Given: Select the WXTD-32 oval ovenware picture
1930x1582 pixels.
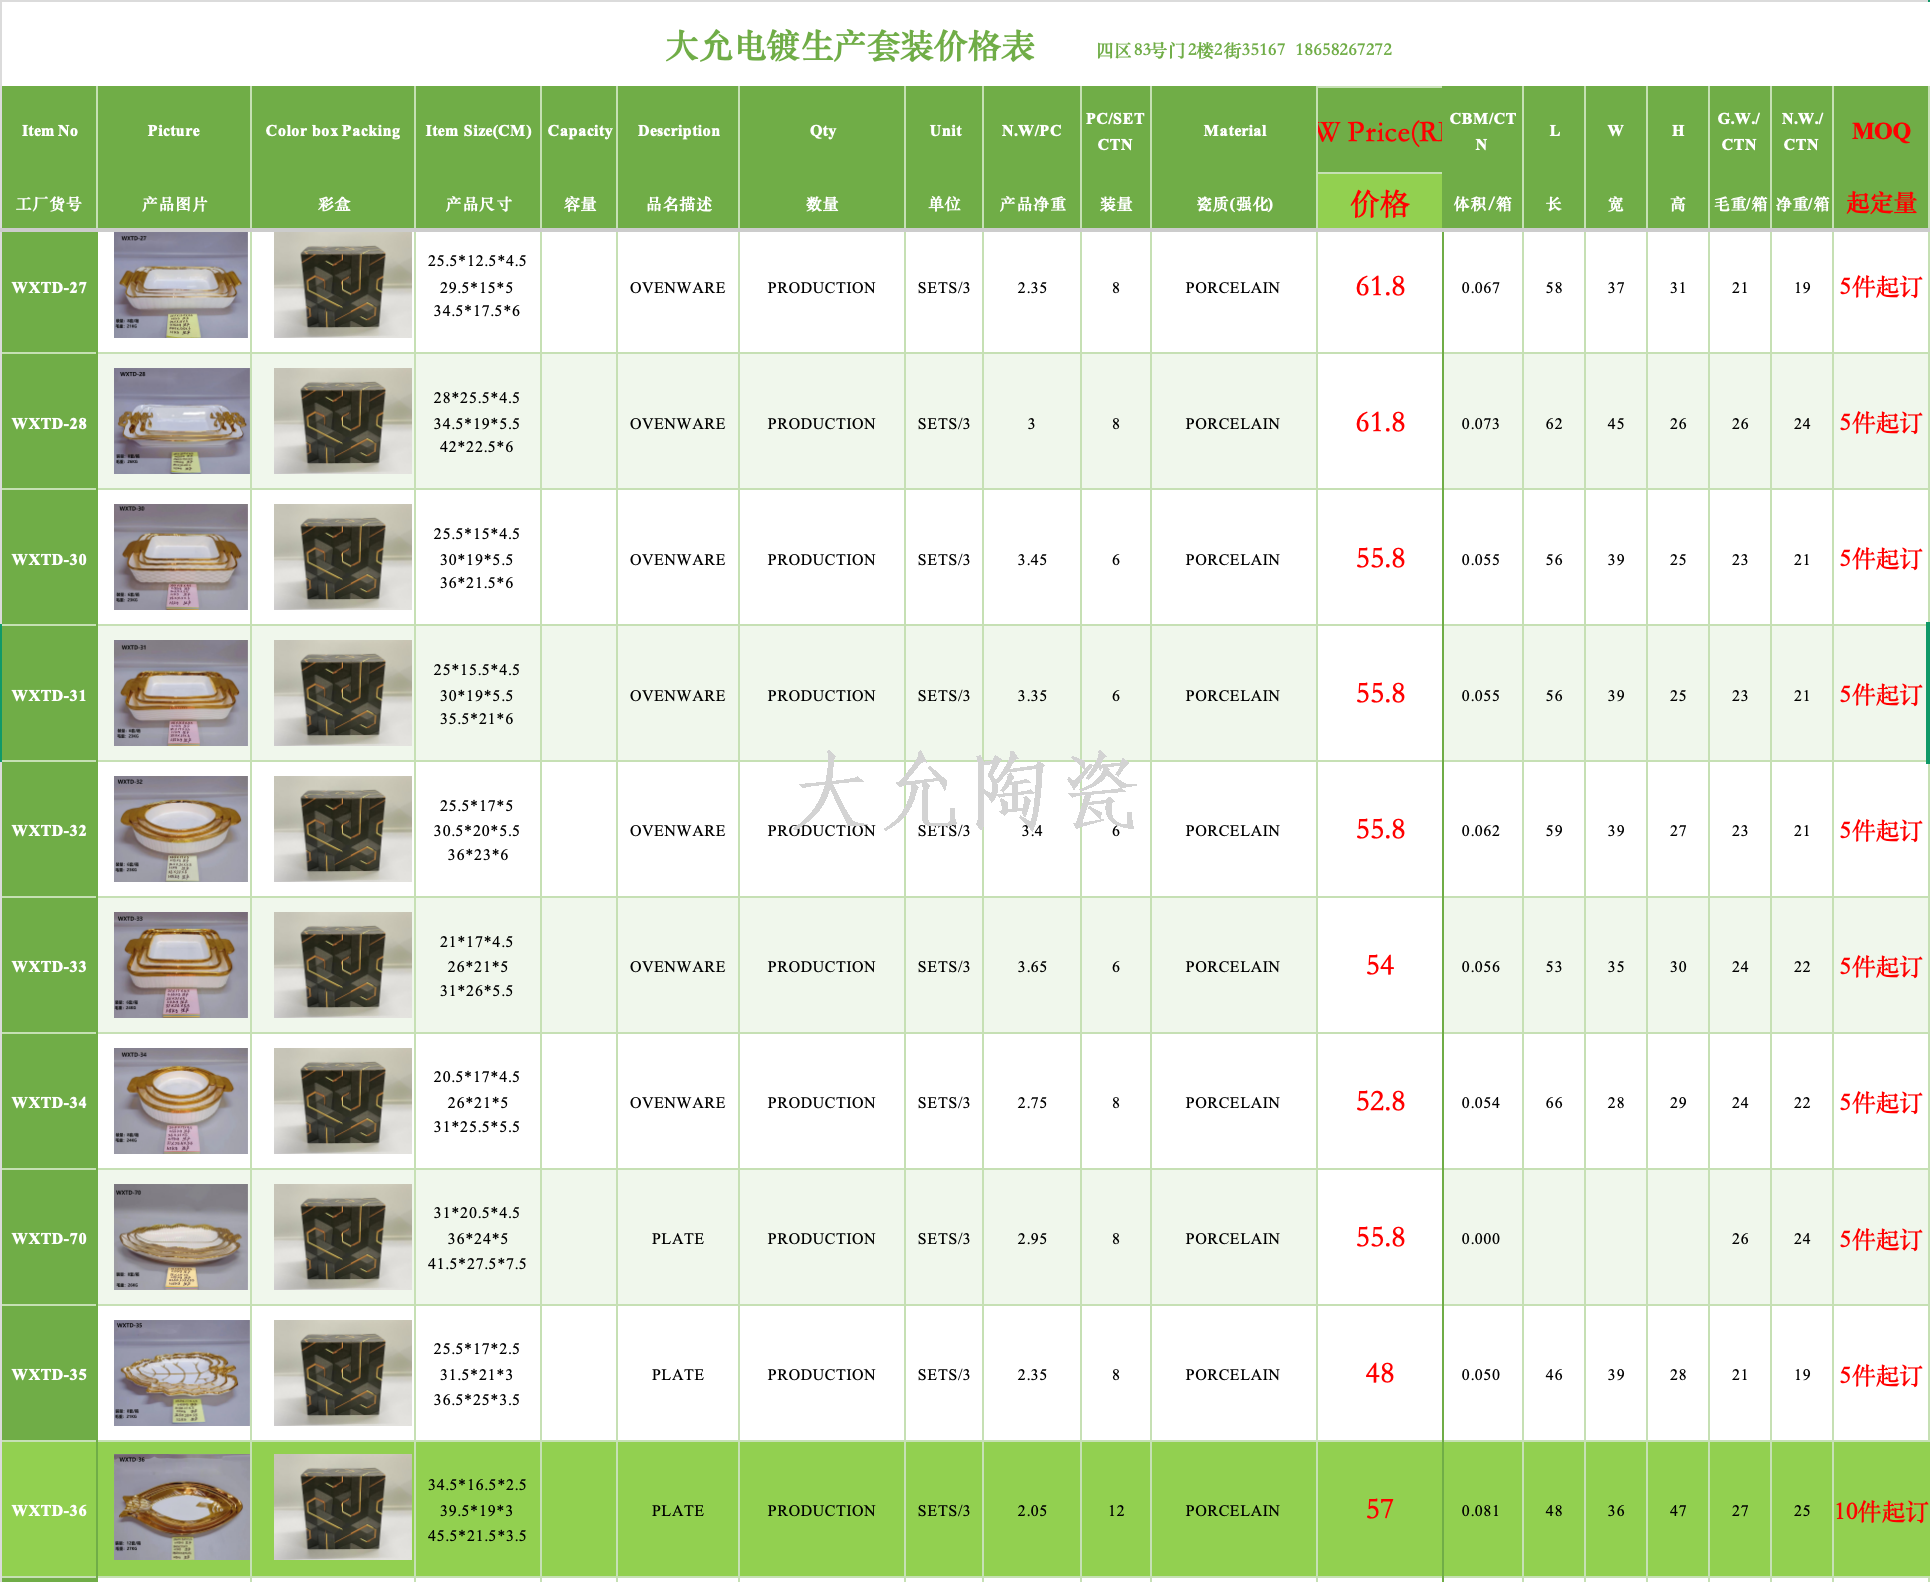Looking at the screenshot, I should click(180, 829).
